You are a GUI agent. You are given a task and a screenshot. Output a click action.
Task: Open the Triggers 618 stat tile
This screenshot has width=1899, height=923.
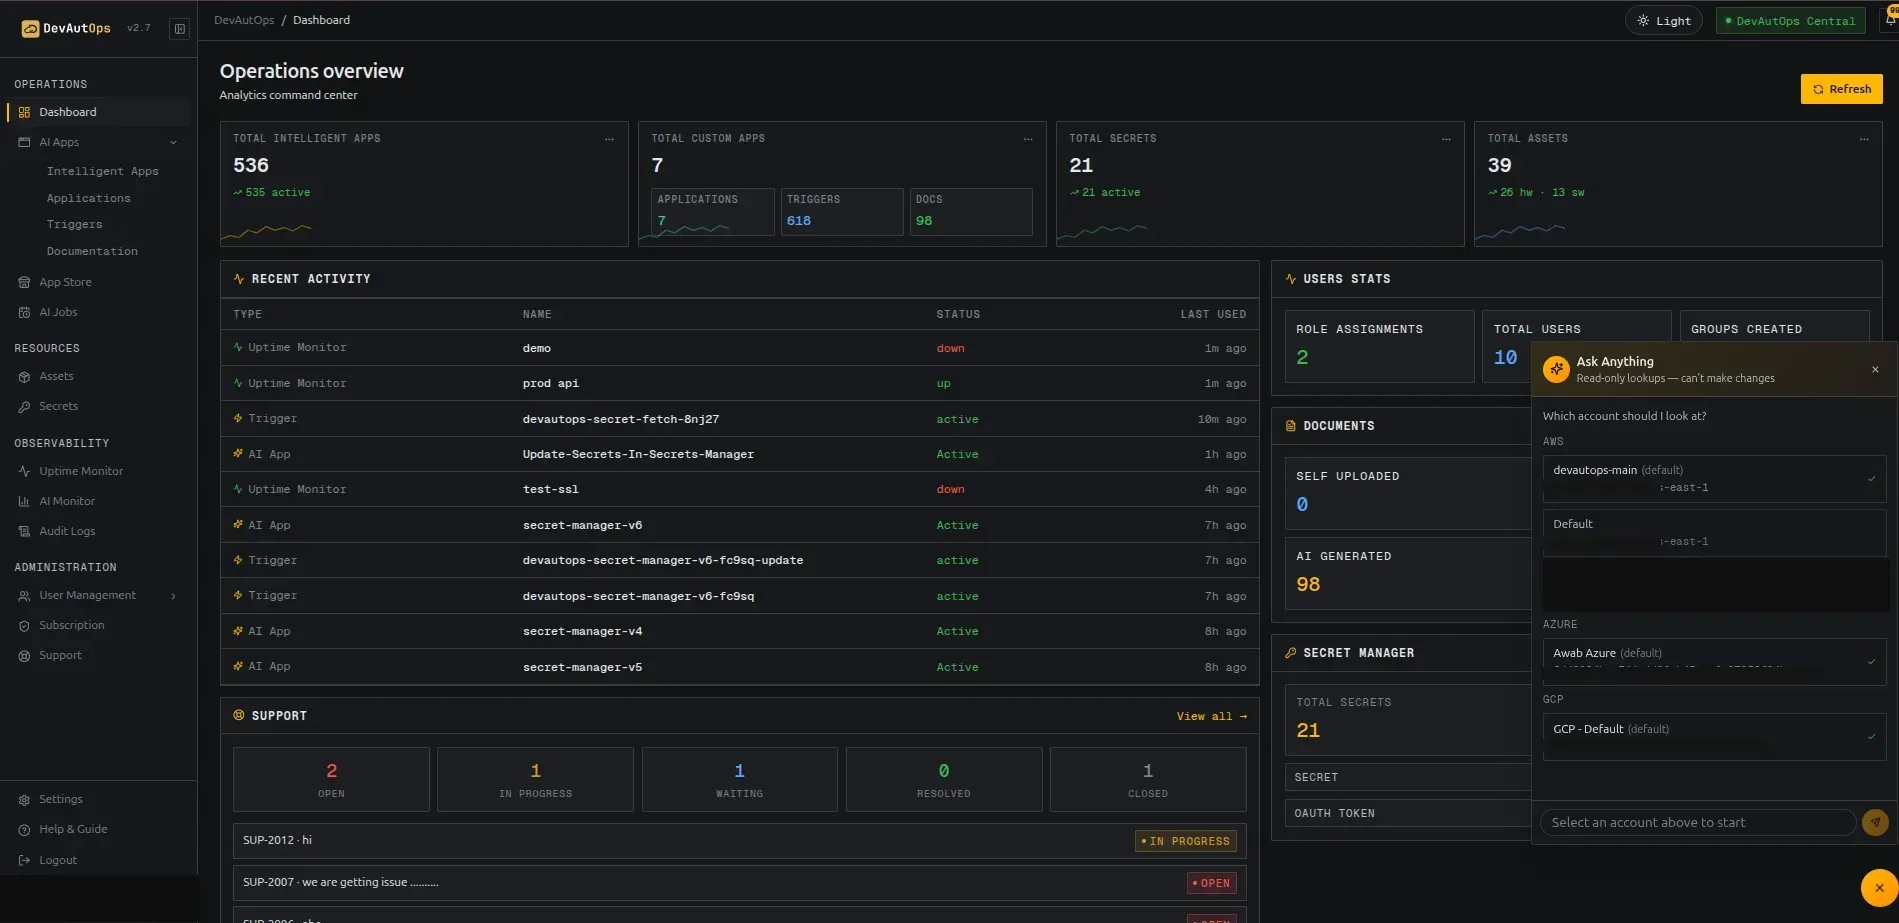point(841,212)
